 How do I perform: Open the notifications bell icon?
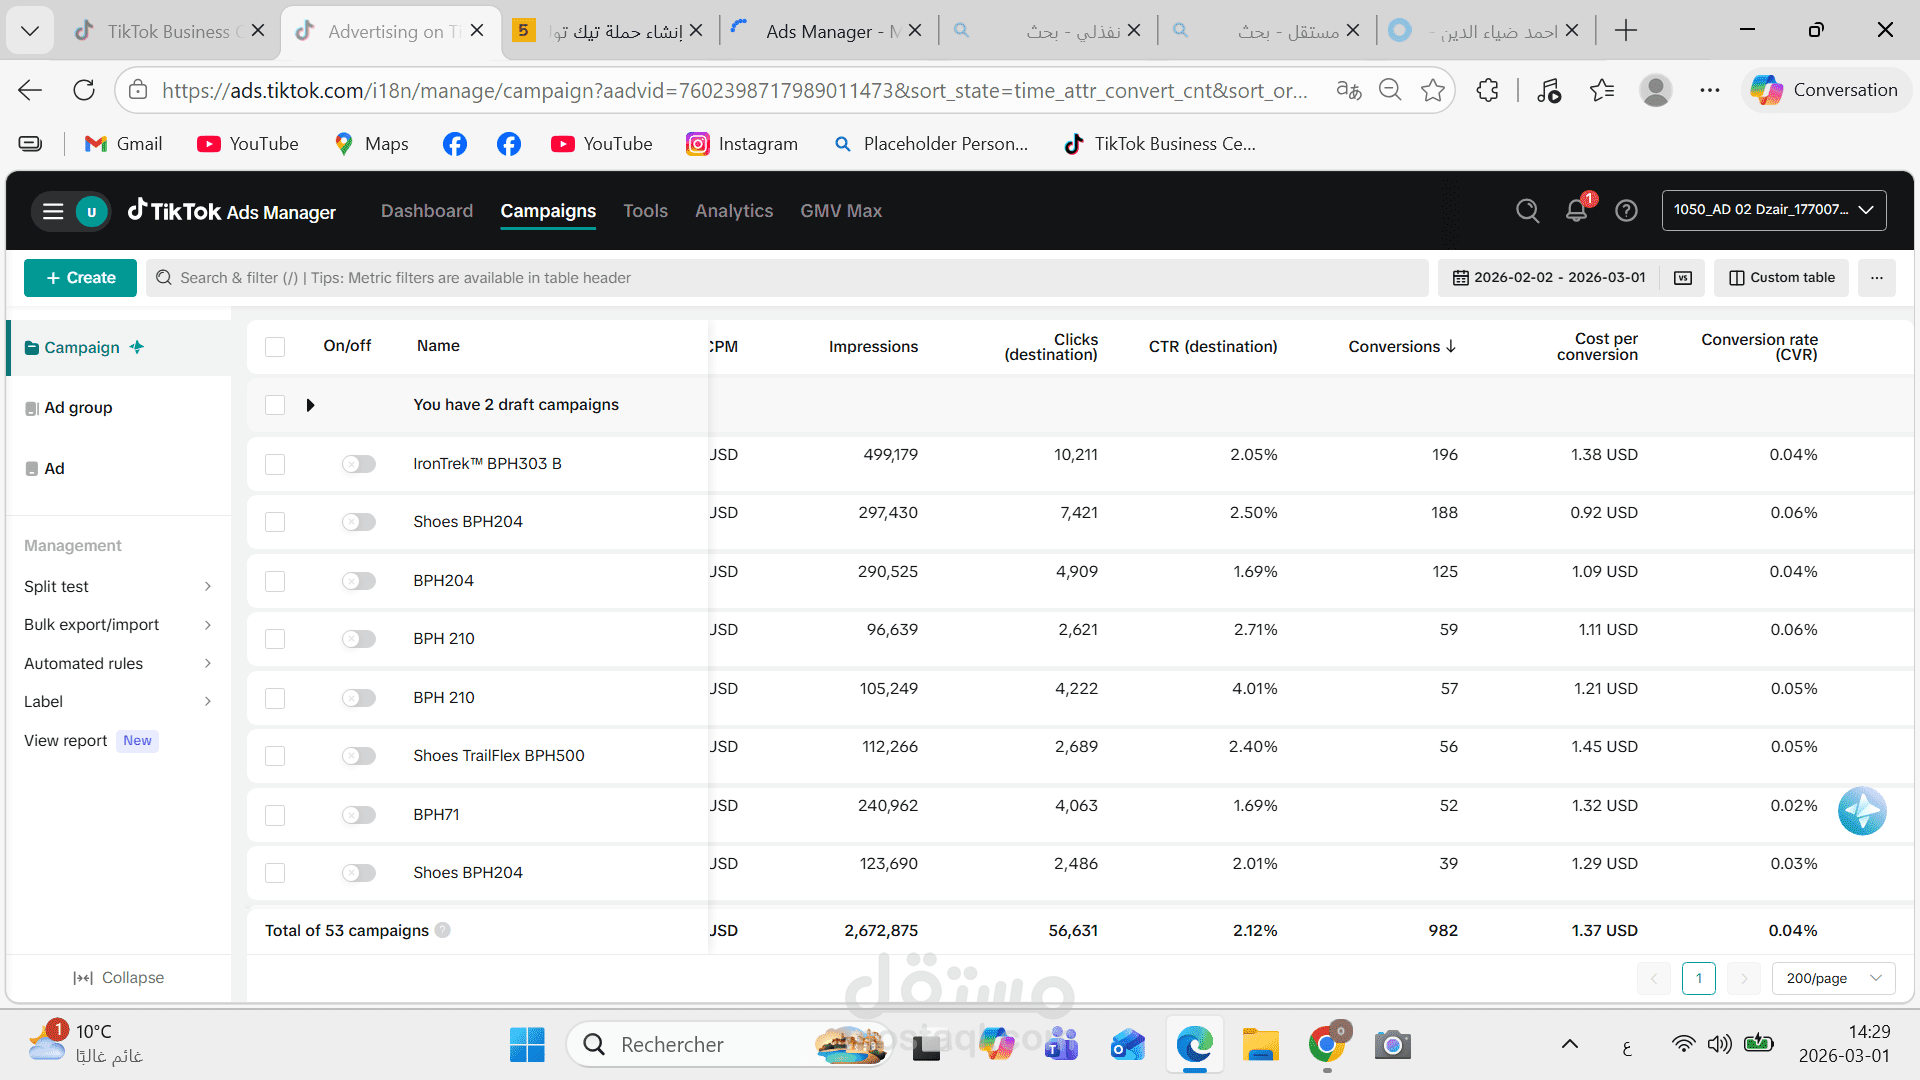point(1576,211)
